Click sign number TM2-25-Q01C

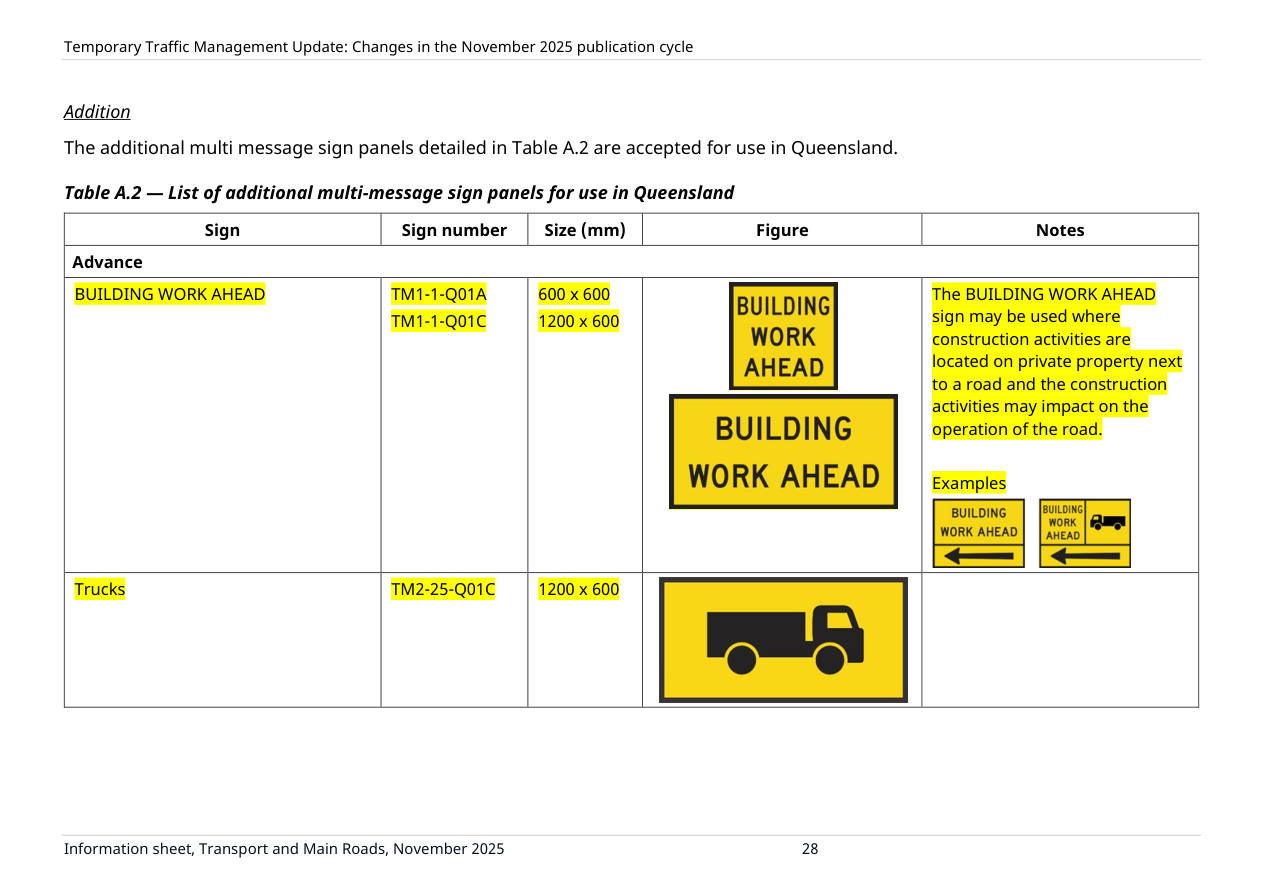coord(443,589)
